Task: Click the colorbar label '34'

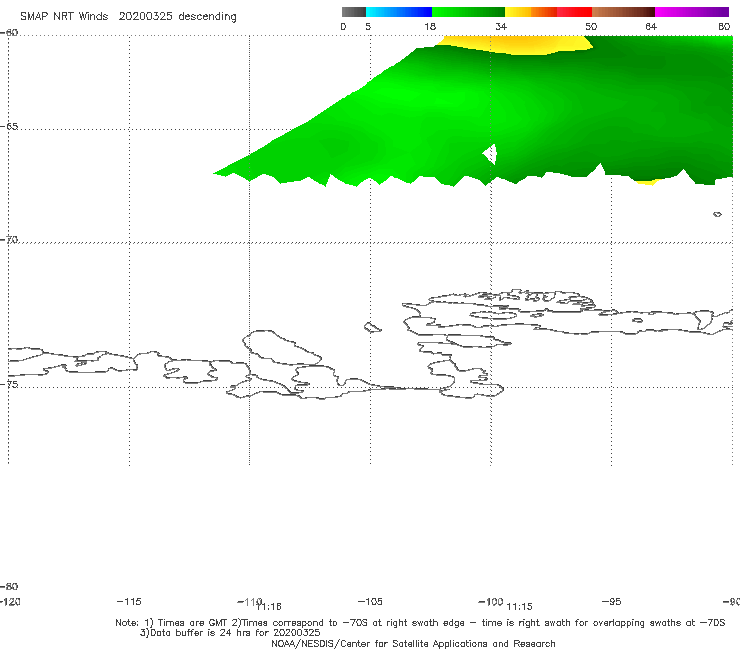Action: pyautogui.click(x=501, y=26)
